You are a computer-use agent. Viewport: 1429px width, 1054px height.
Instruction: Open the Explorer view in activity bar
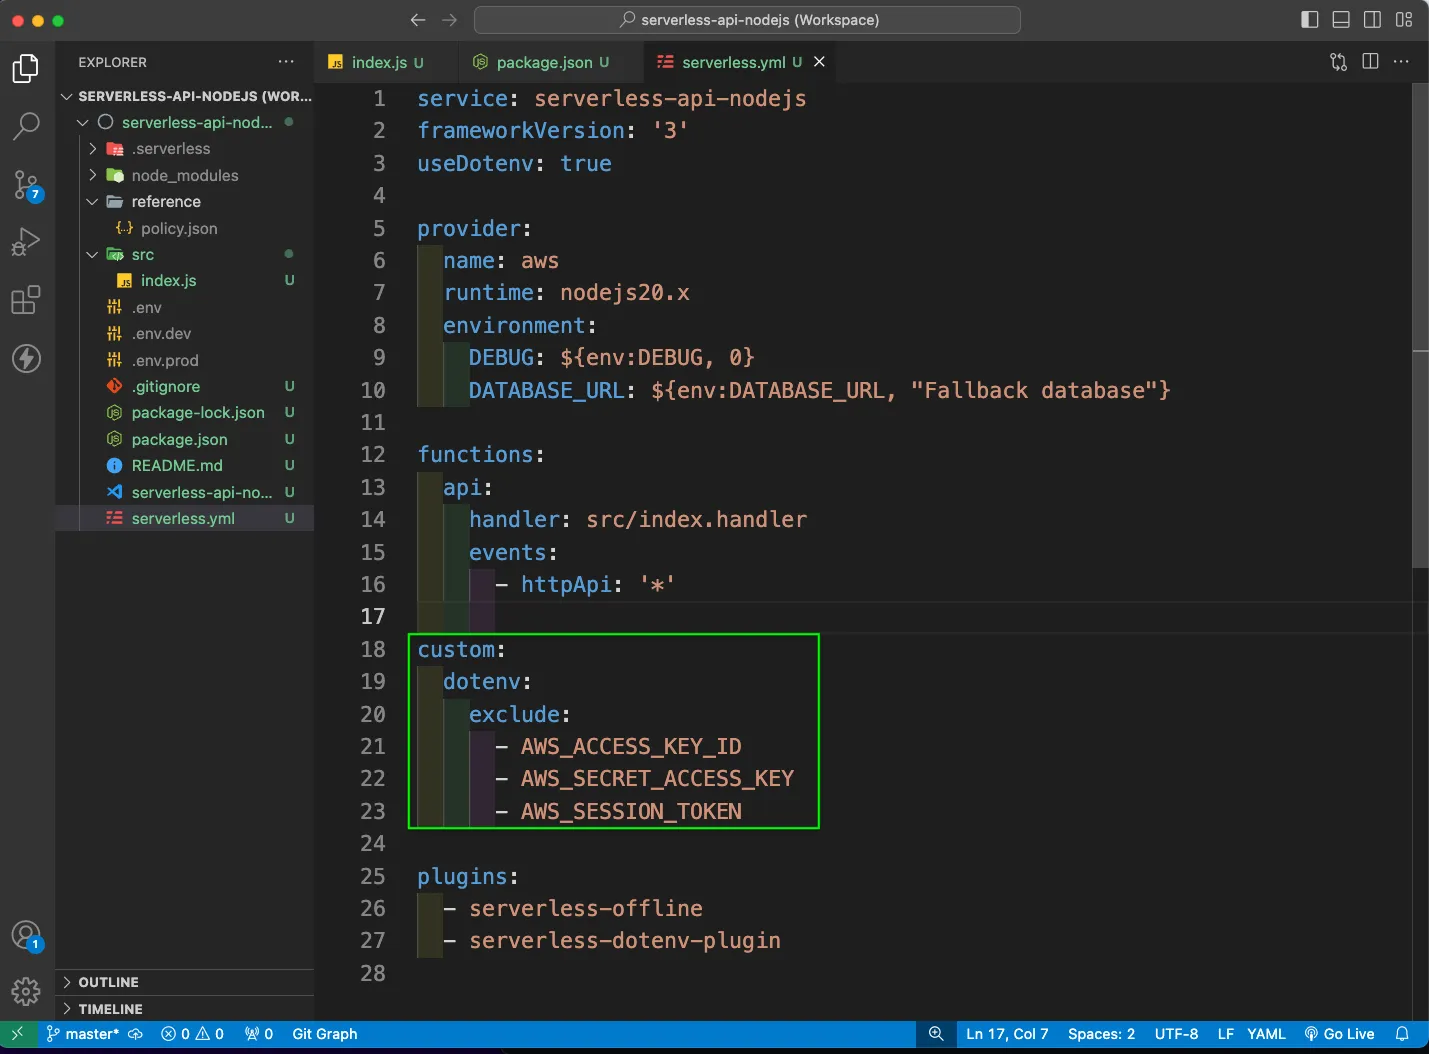coord(26,69)
